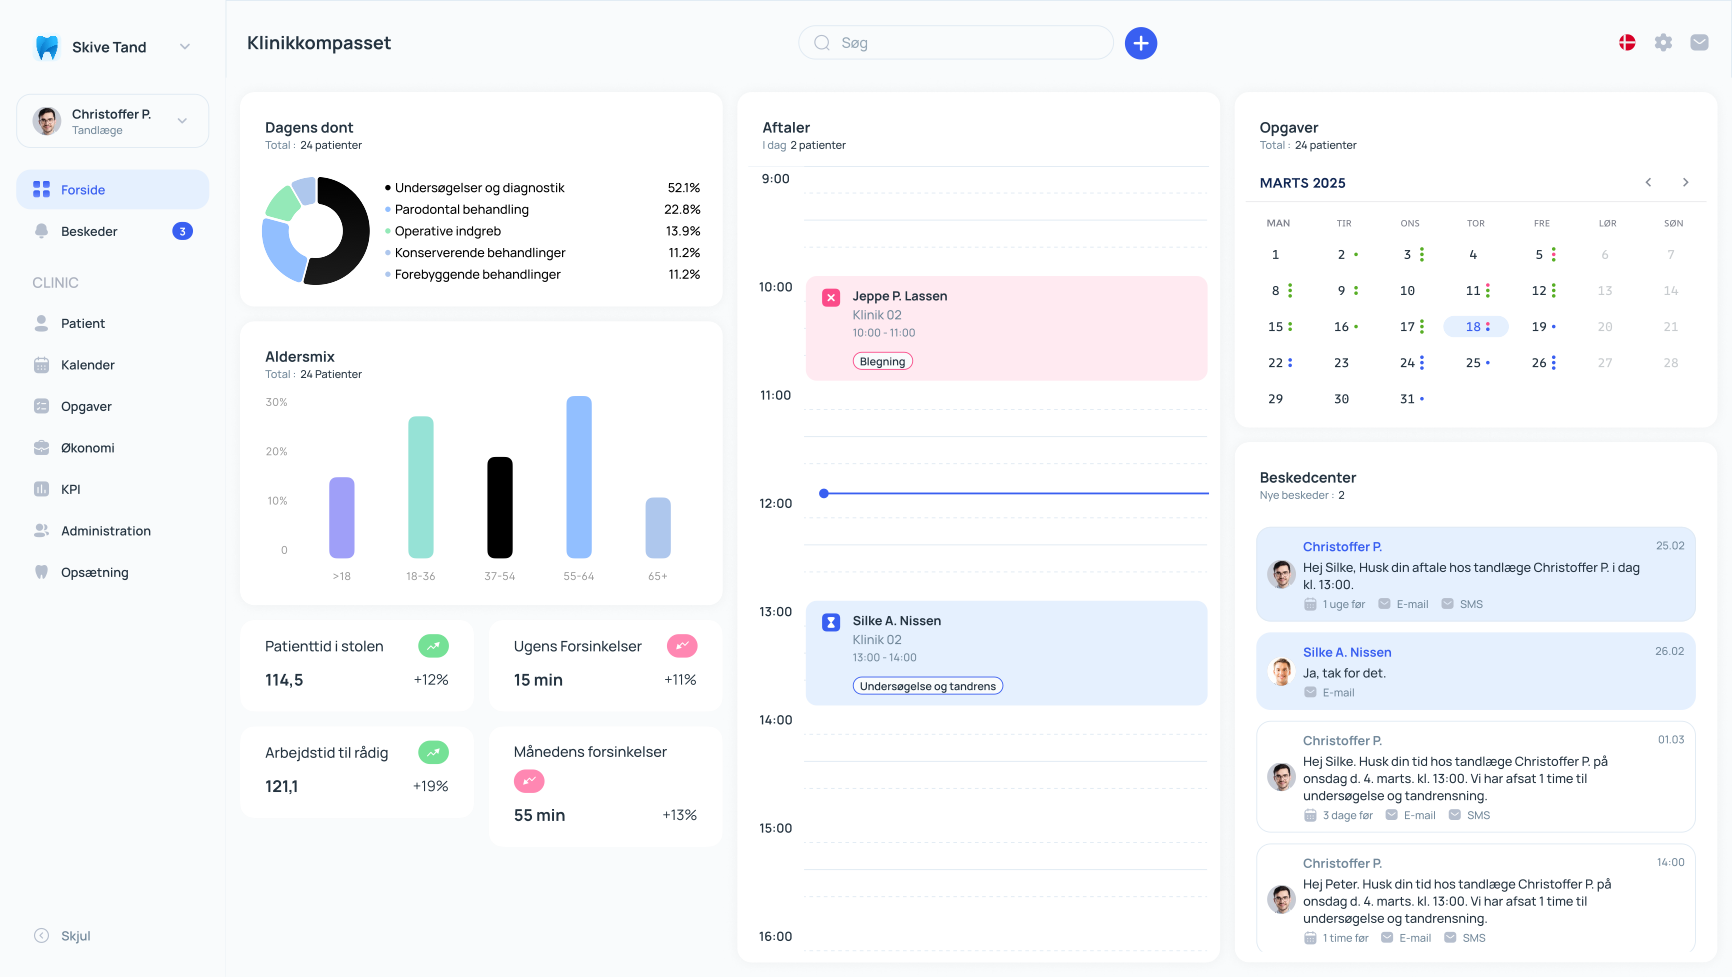Image resolution: width=1732 pixels, height=977 pixels.
Task: Click green trend icon in Patienttid i stolen
Action: (x=433, y=647)
